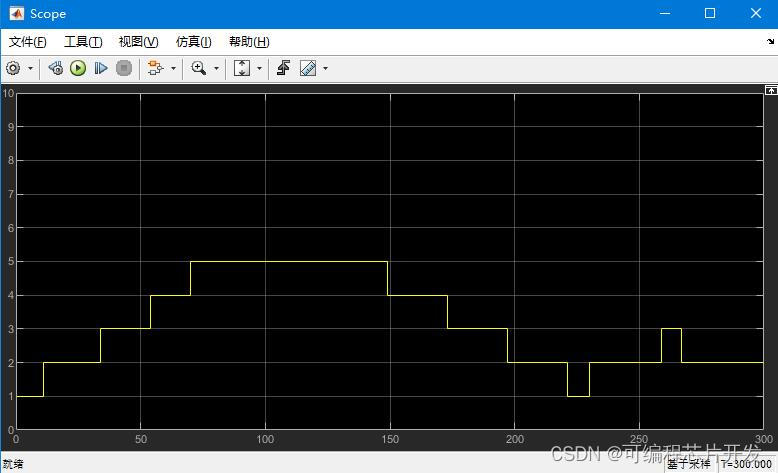The height and width of the screenshot is (473, 778).
Task: Click the x-axis label 200
Action: click(515, 439)
